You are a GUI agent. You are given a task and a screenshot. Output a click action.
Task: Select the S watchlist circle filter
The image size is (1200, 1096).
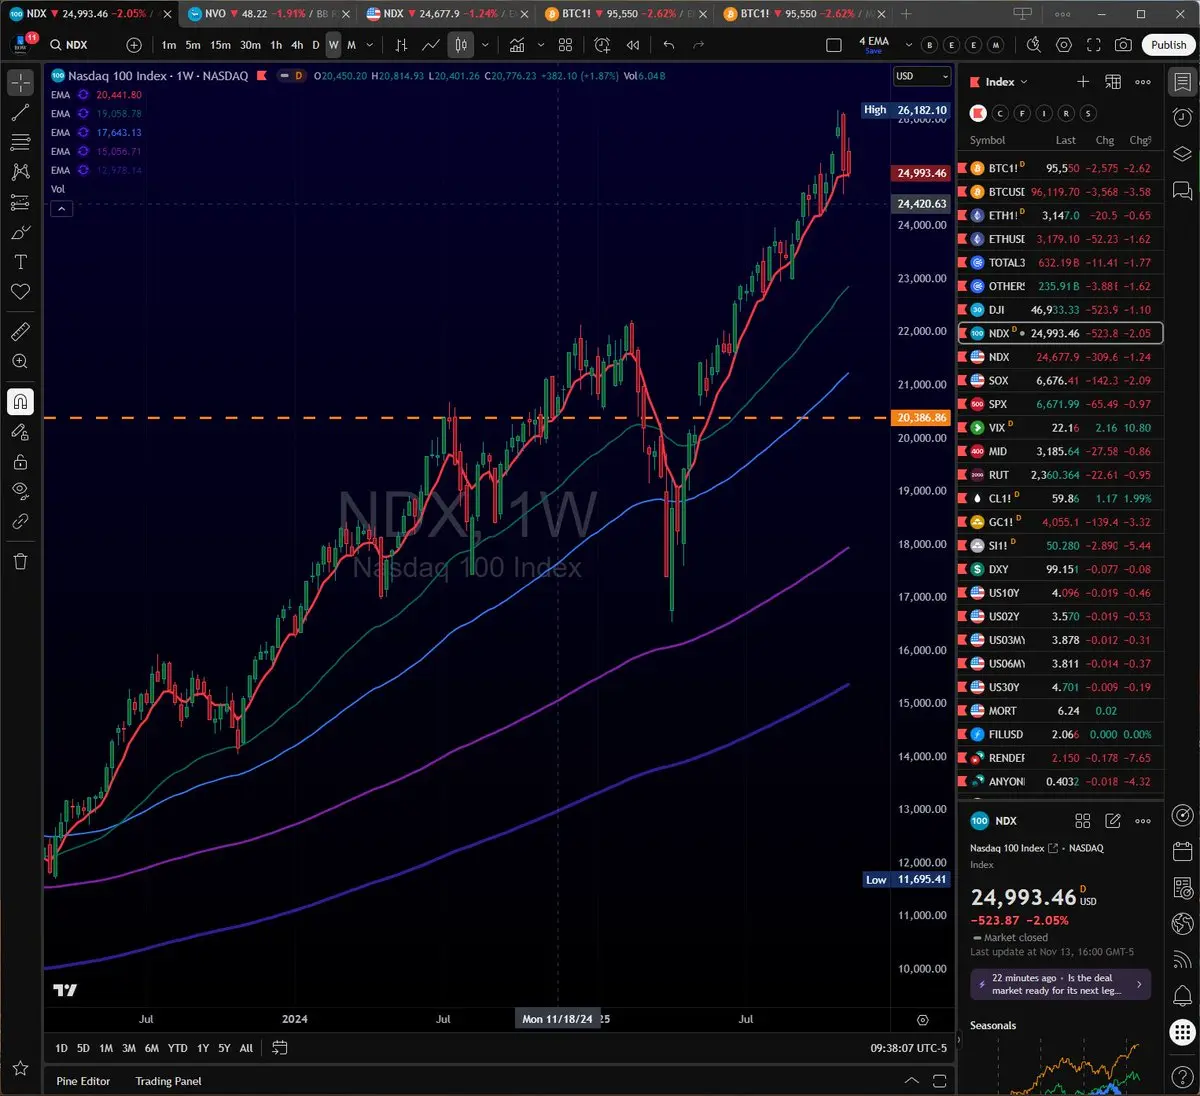[1088, 113]
